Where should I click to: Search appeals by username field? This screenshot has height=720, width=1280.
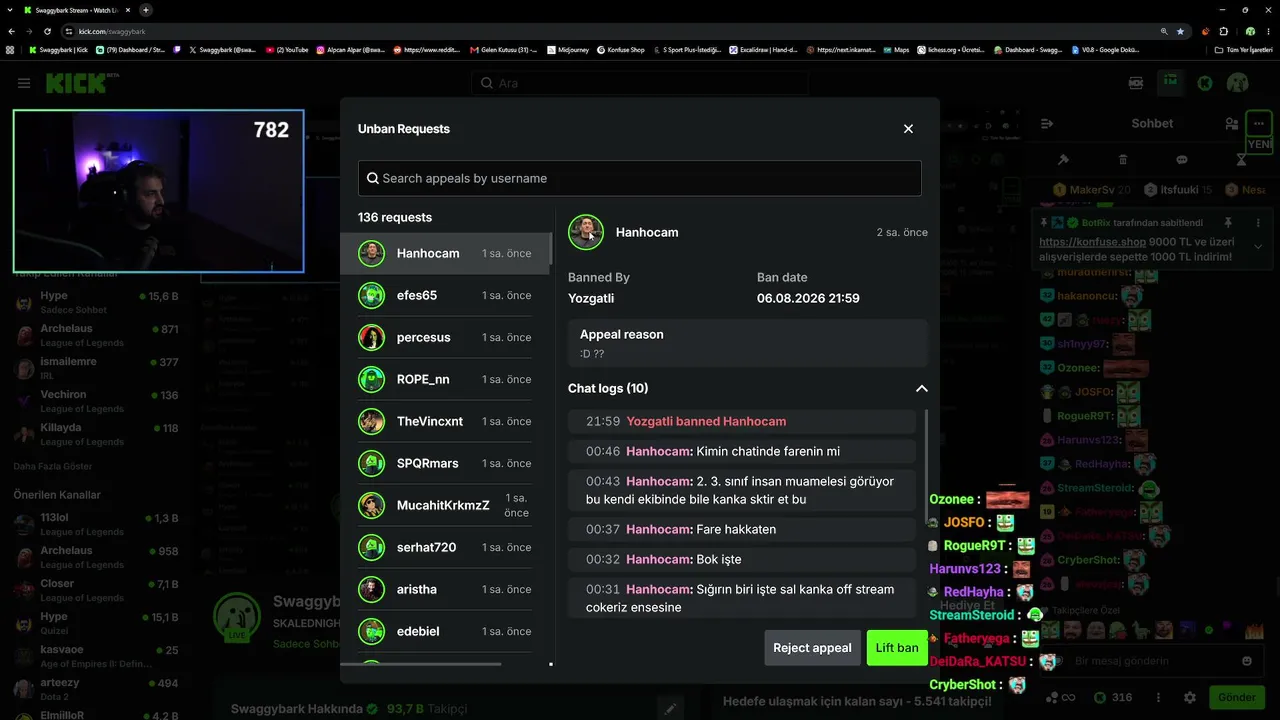click(x=640, y=178)
